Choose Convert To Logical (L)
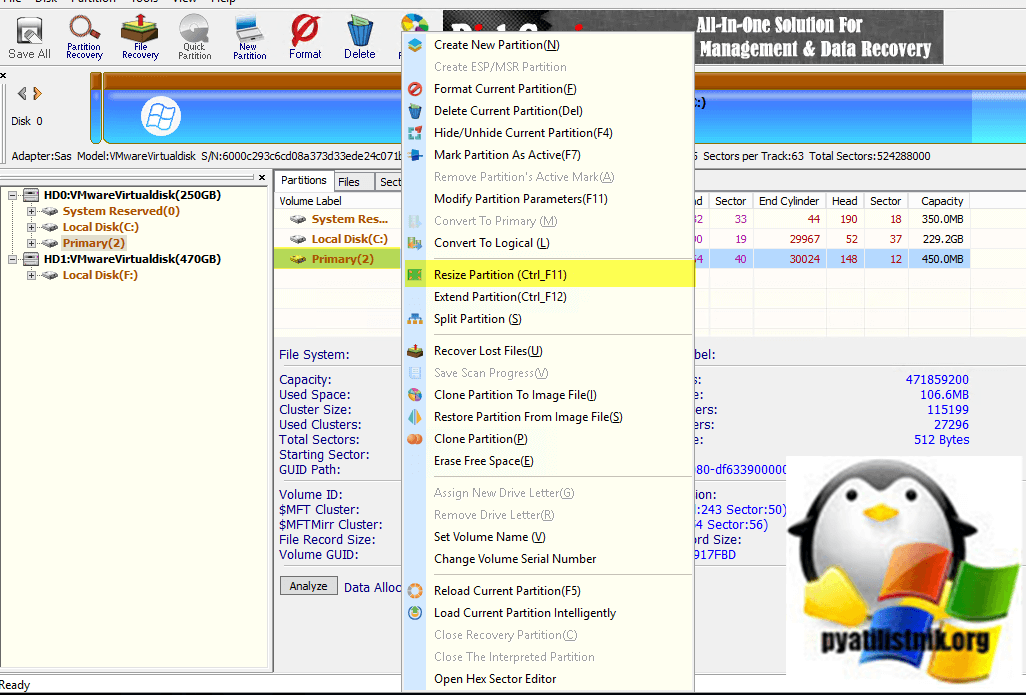 click(x=548, y=243)
